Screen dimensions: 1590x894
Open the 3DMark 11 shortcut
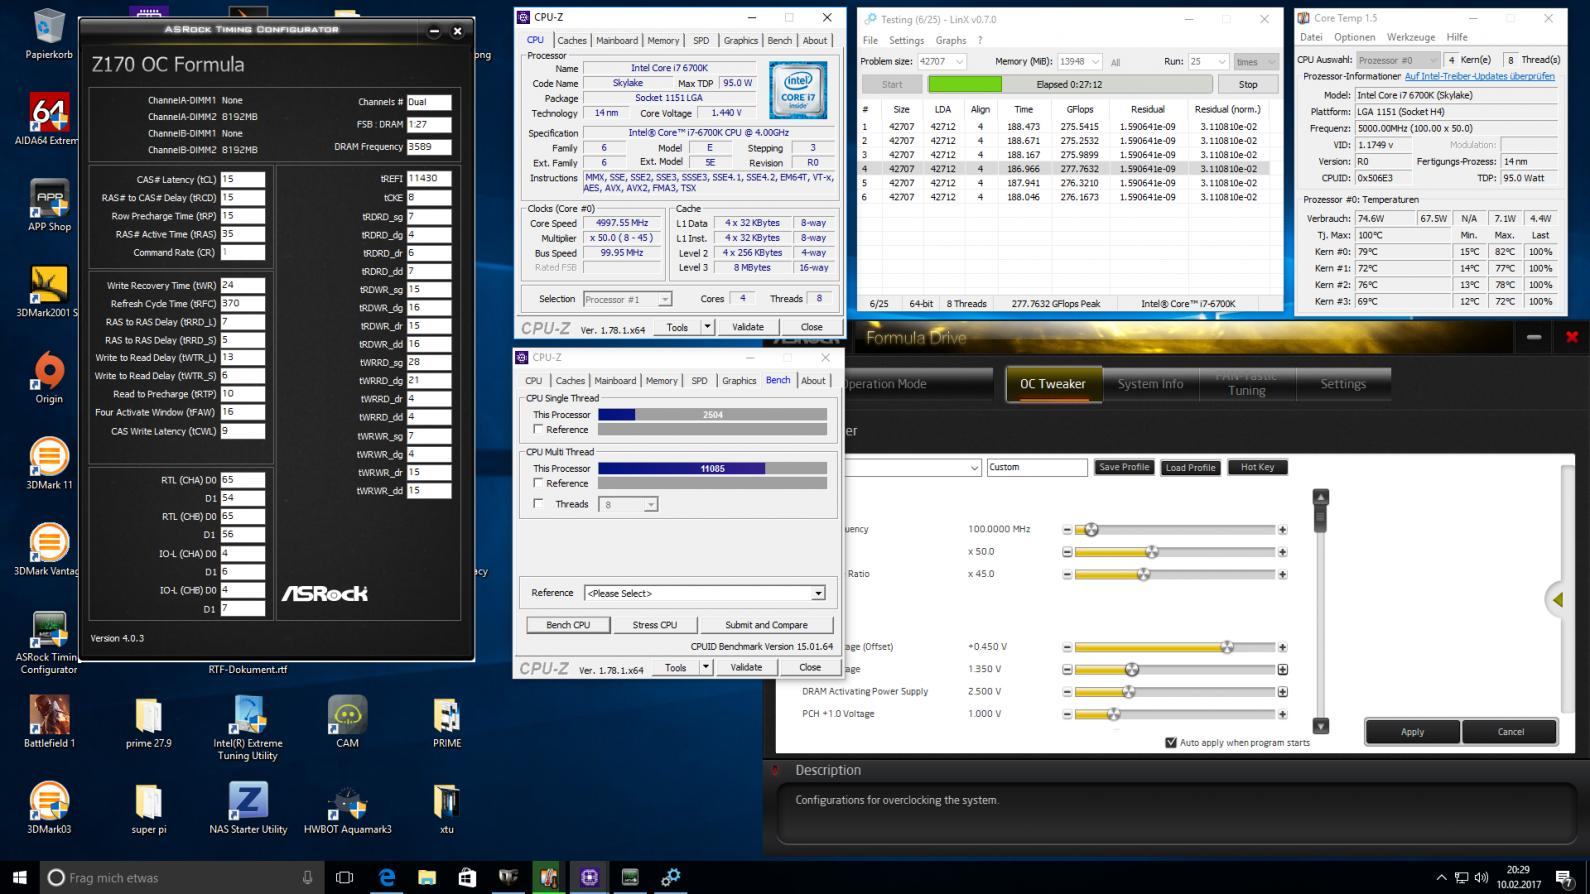click(49, 464)
